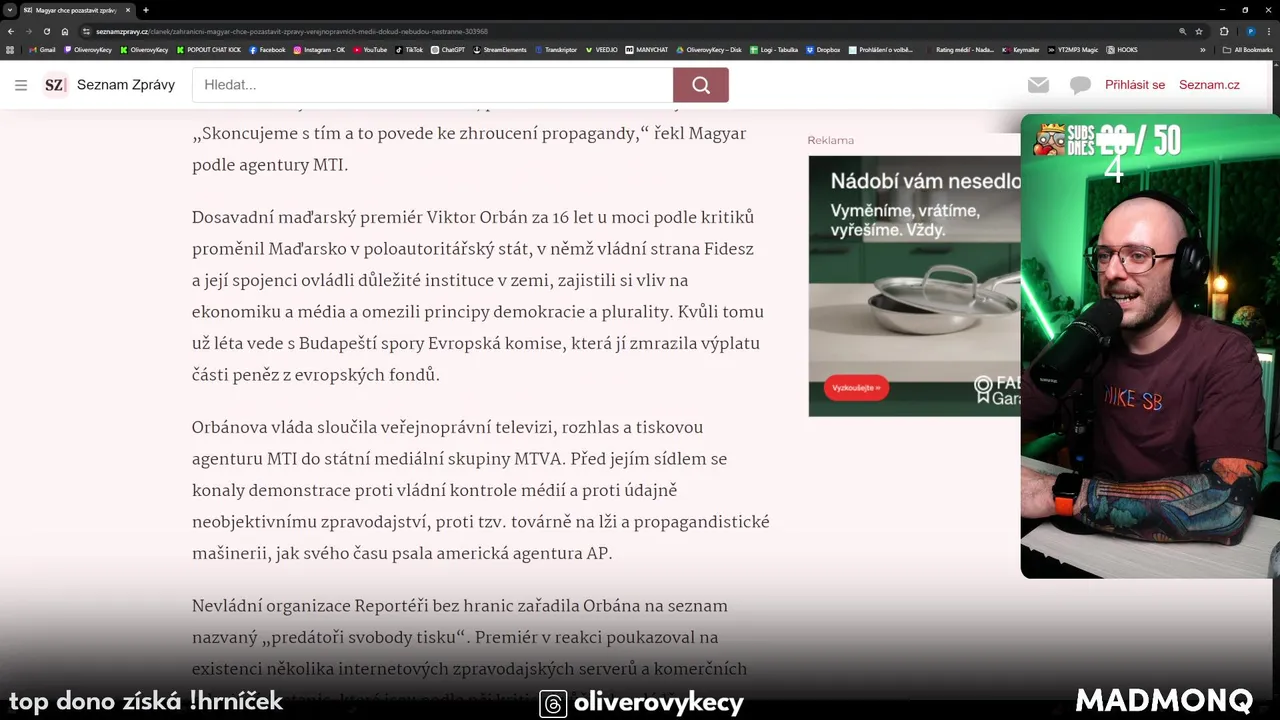Click the Reklama label above the ad
The width and height of the screenshot is (1280, 720).
[x=831, y=140]
